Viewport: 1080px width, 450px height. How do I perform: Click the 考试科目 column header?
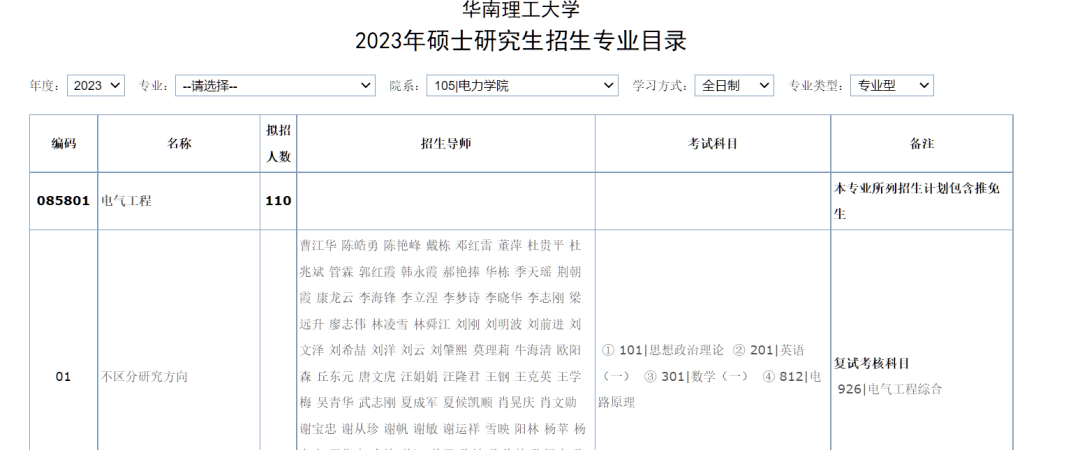(713, 143)
